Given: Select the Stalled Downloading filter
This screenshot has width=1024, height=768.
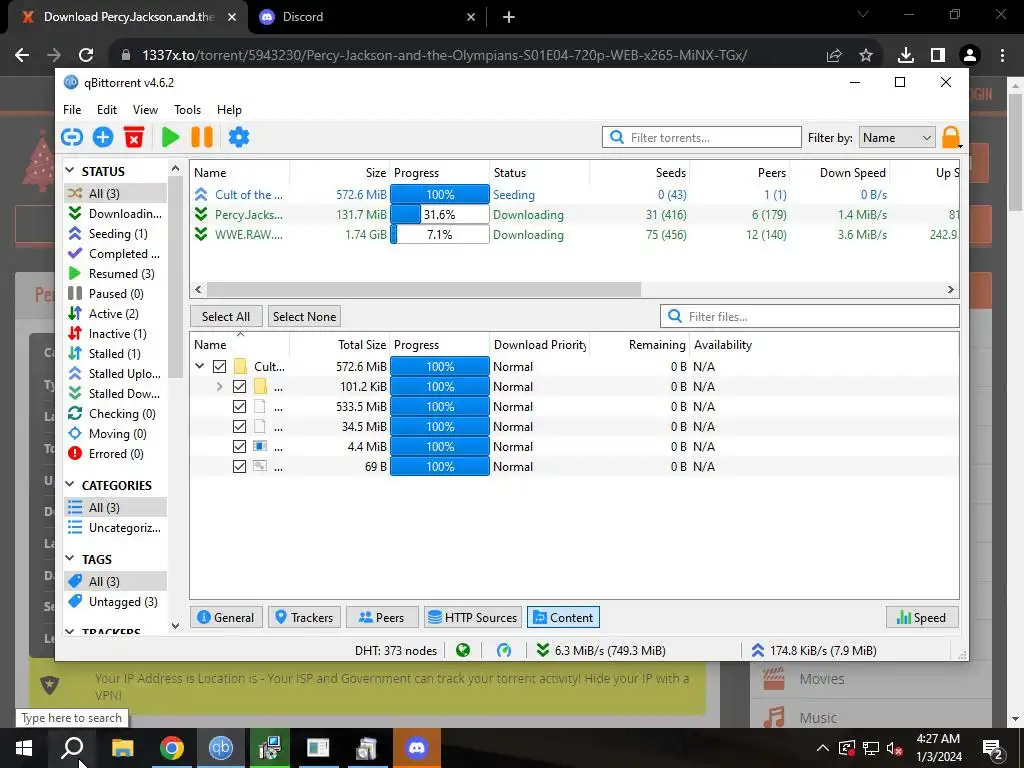Looking at the screenshot, I should 116,394.
